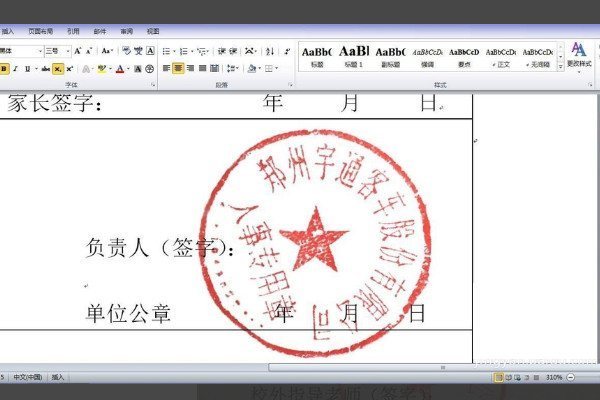Click the zoom out minus button

(571, 377)
